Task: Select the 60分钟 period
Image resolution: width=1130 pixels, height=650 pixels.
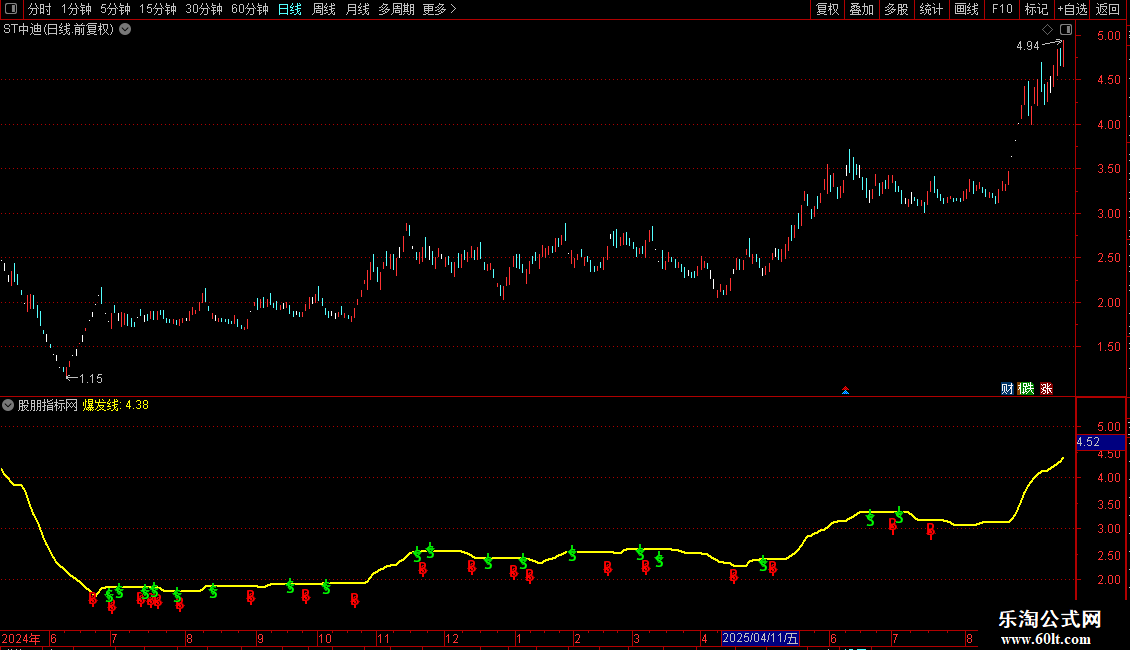Action: tap(249, 9)
